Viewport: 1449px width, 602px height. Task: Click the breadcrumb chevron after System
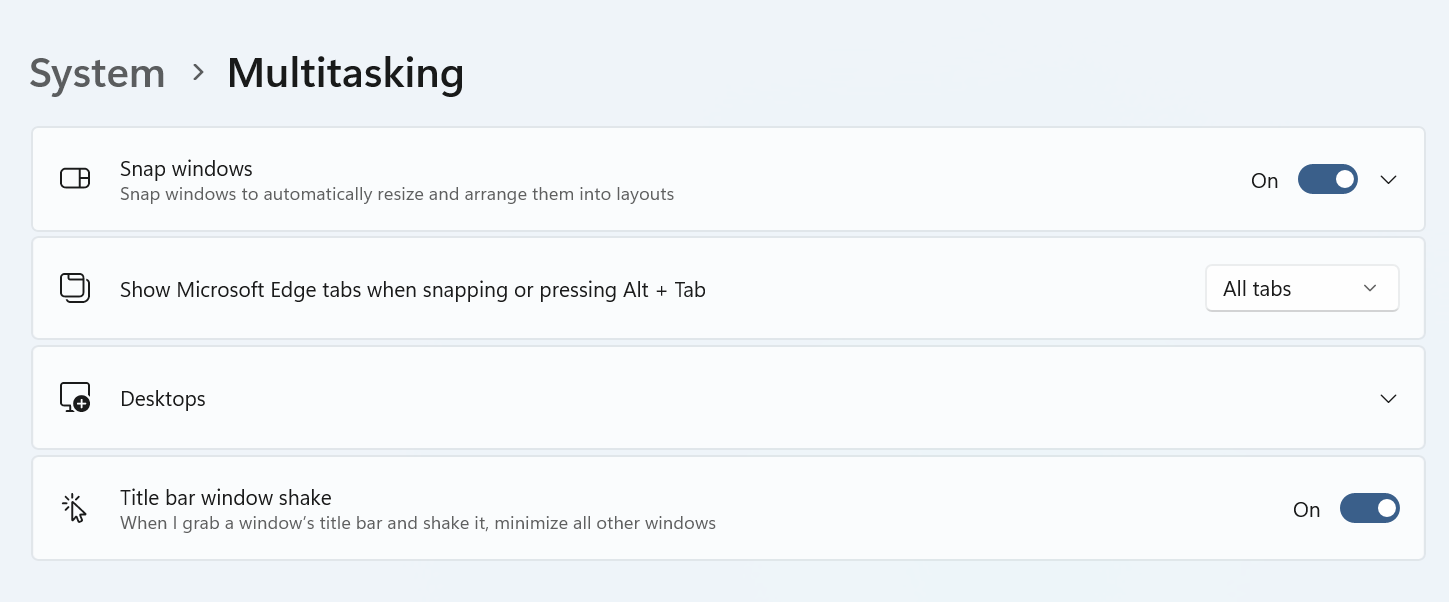pyautogui.click(x=198, y=72)
